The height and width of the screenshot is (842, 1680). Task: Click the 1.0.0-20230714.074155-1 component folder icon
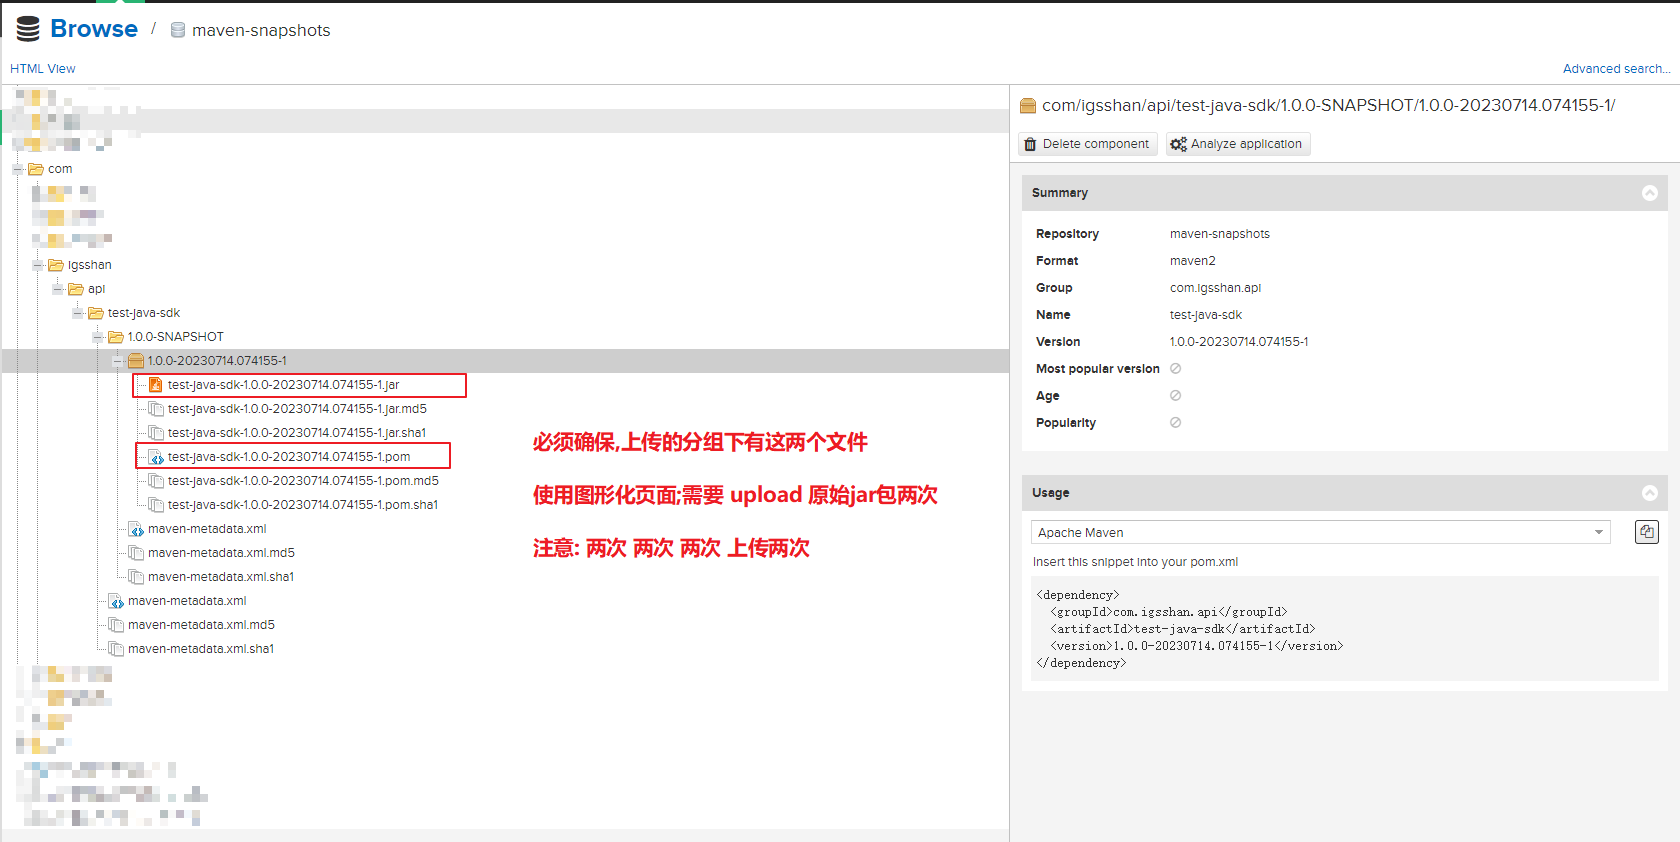[136, 361]
